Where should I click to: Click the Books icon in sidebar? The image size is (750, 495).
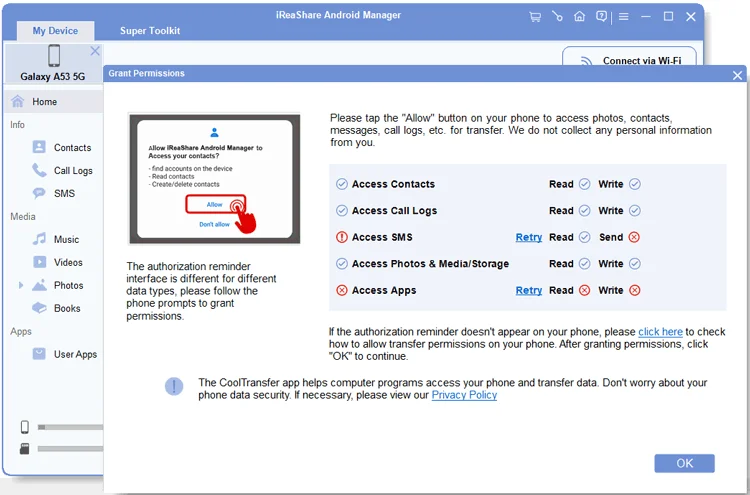tap(39, 308)
